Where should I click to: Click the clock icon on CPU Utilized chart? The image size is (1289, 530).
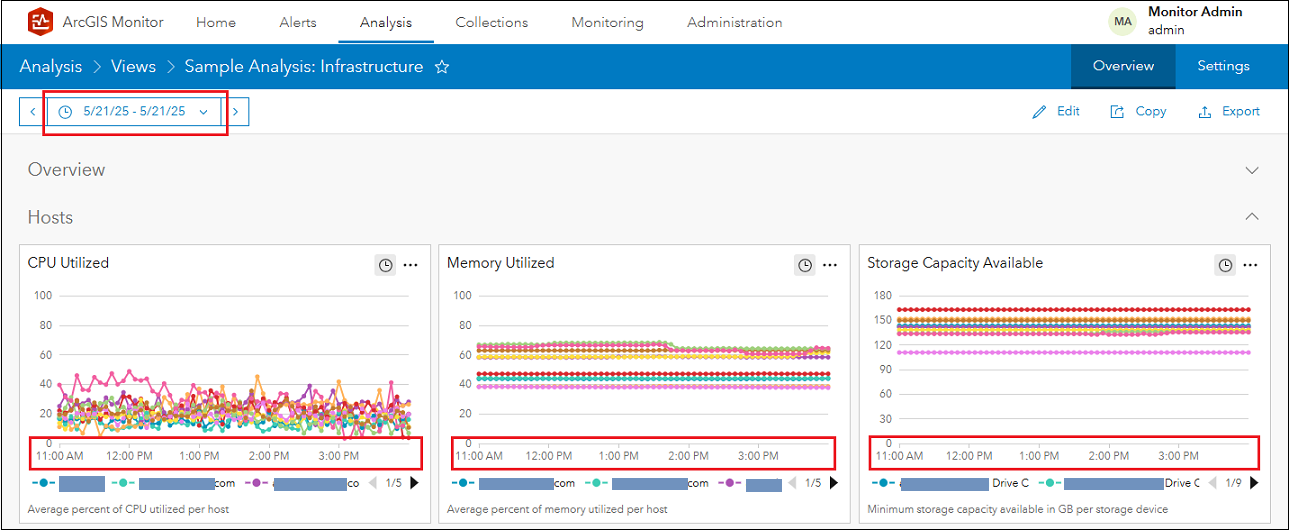click(x=385, y=265)
